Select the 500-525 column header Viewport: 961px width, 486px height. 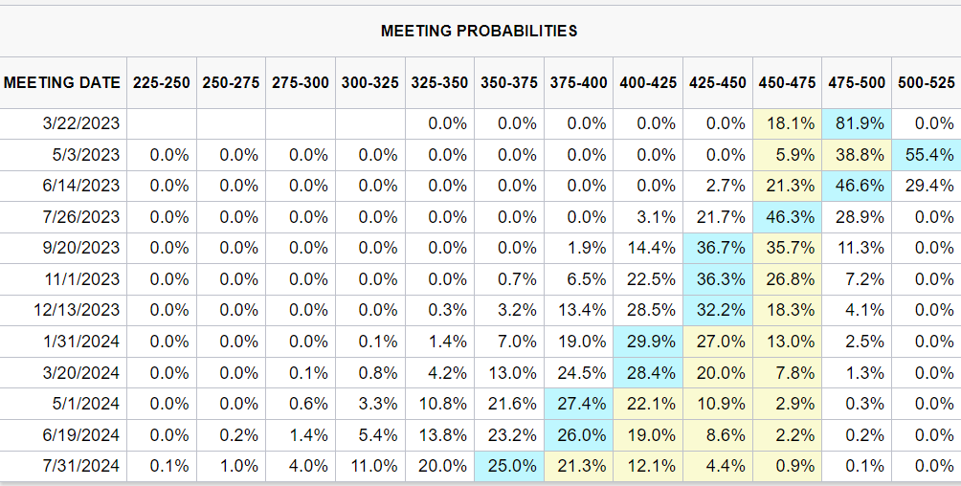point(926,83)
